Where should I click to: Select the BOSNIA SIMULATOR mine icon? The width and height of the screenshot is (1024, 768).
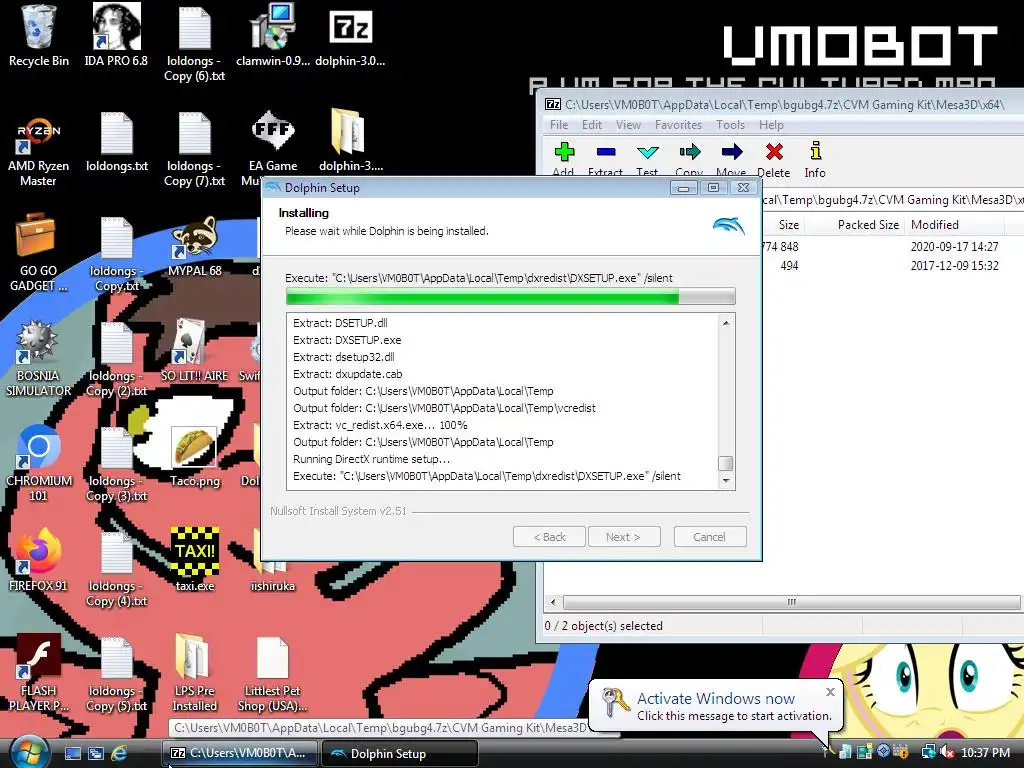click(39, 359)
